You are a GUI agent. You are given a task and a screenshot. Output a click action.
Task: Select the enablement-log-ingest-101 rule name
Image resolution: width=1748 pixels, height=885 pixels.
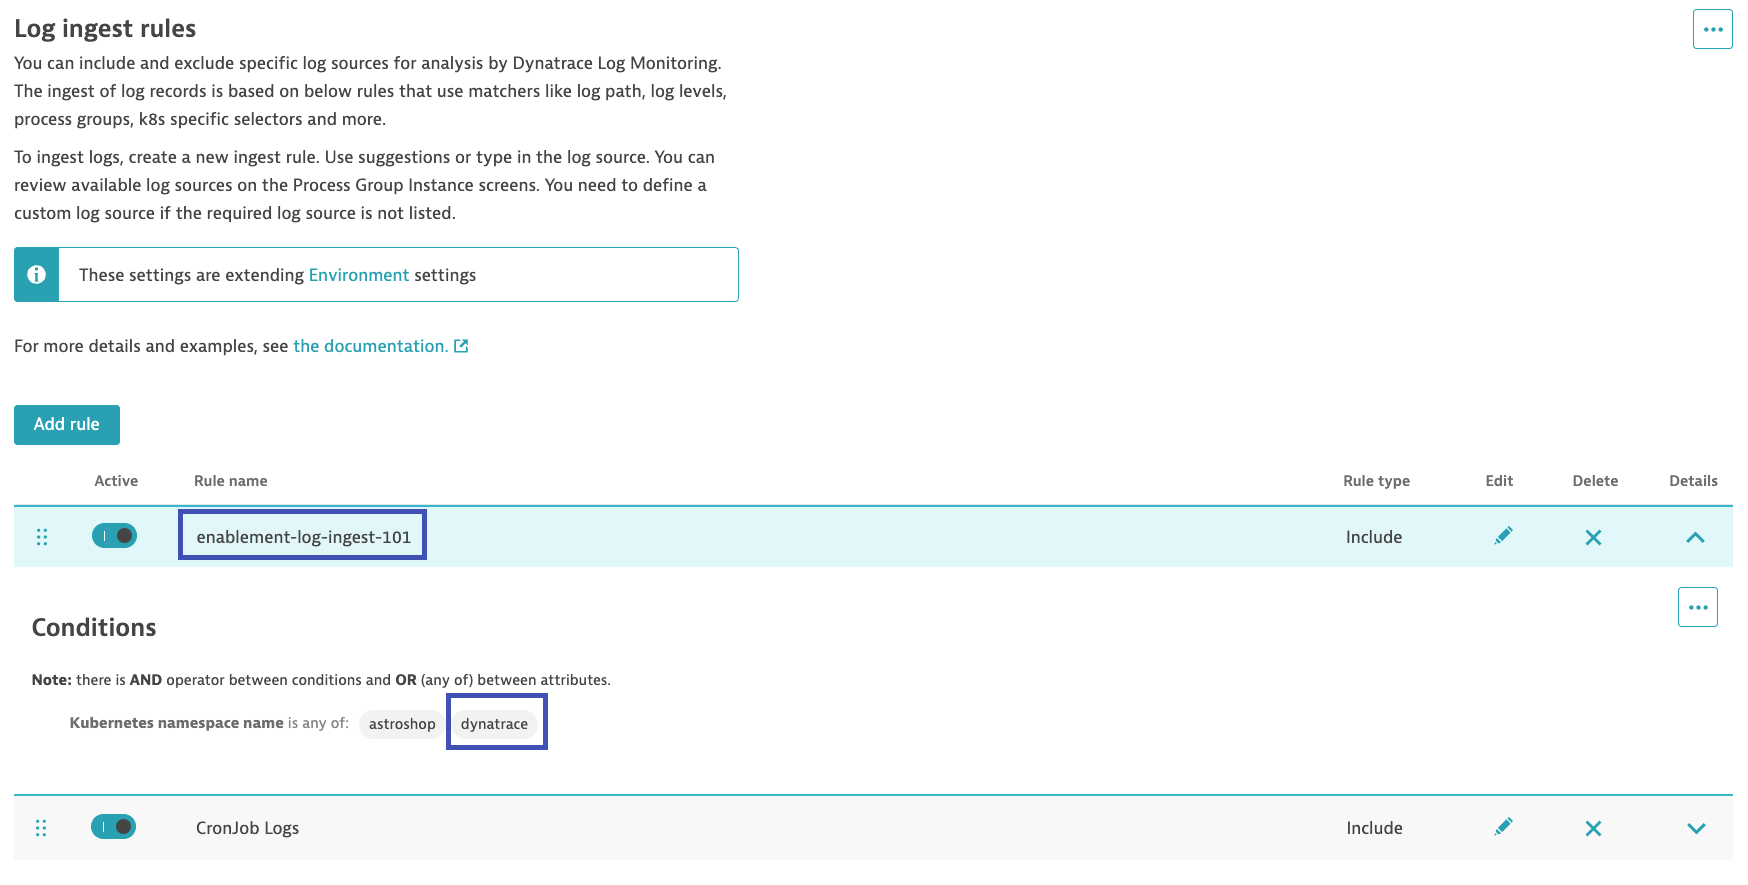(x=303, y=537)
